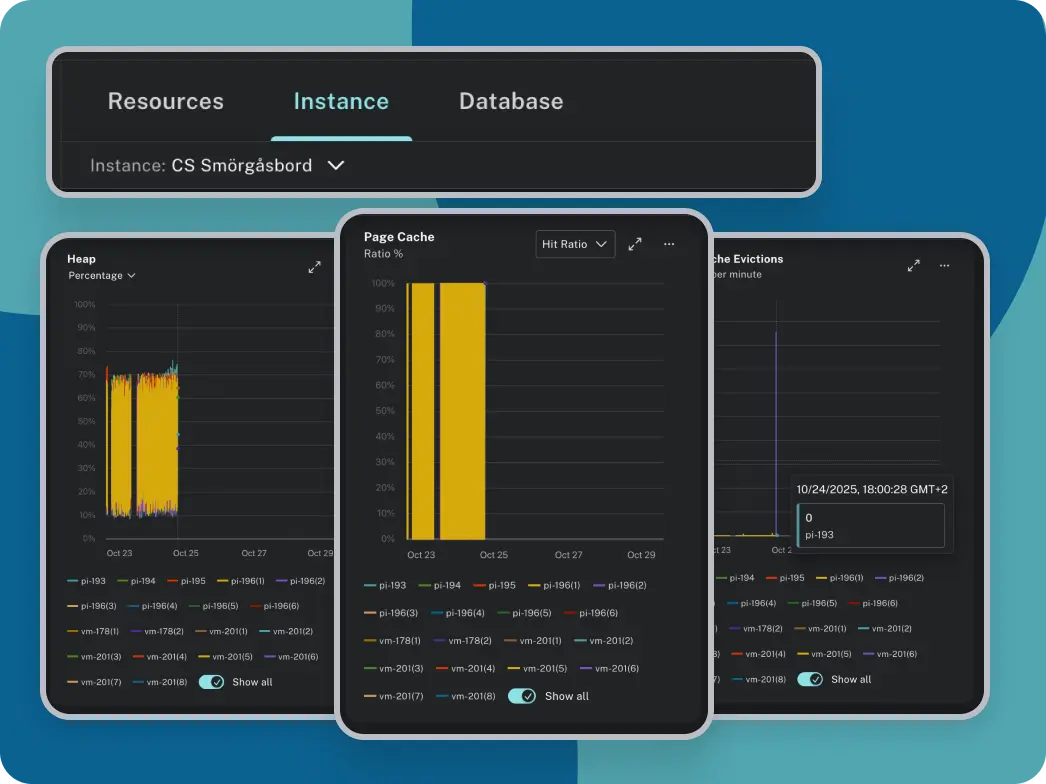Open Cache Evictions more options menu

click(944, 266)
